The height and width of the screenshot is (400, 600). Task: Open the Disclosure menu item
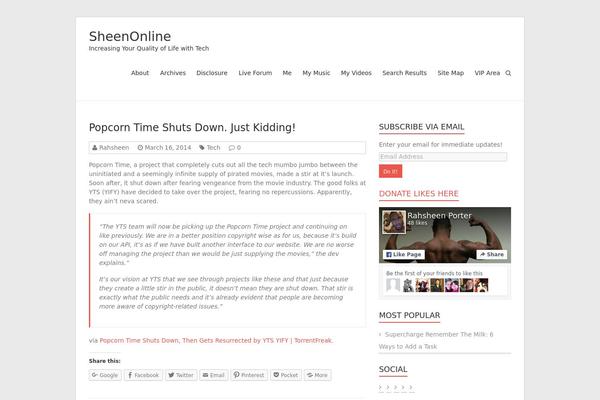tap(212, 73)
